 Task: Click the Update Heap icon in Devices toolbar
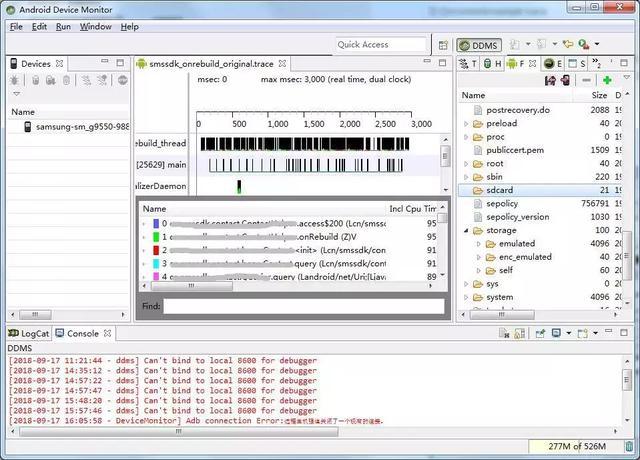point(36,80)
